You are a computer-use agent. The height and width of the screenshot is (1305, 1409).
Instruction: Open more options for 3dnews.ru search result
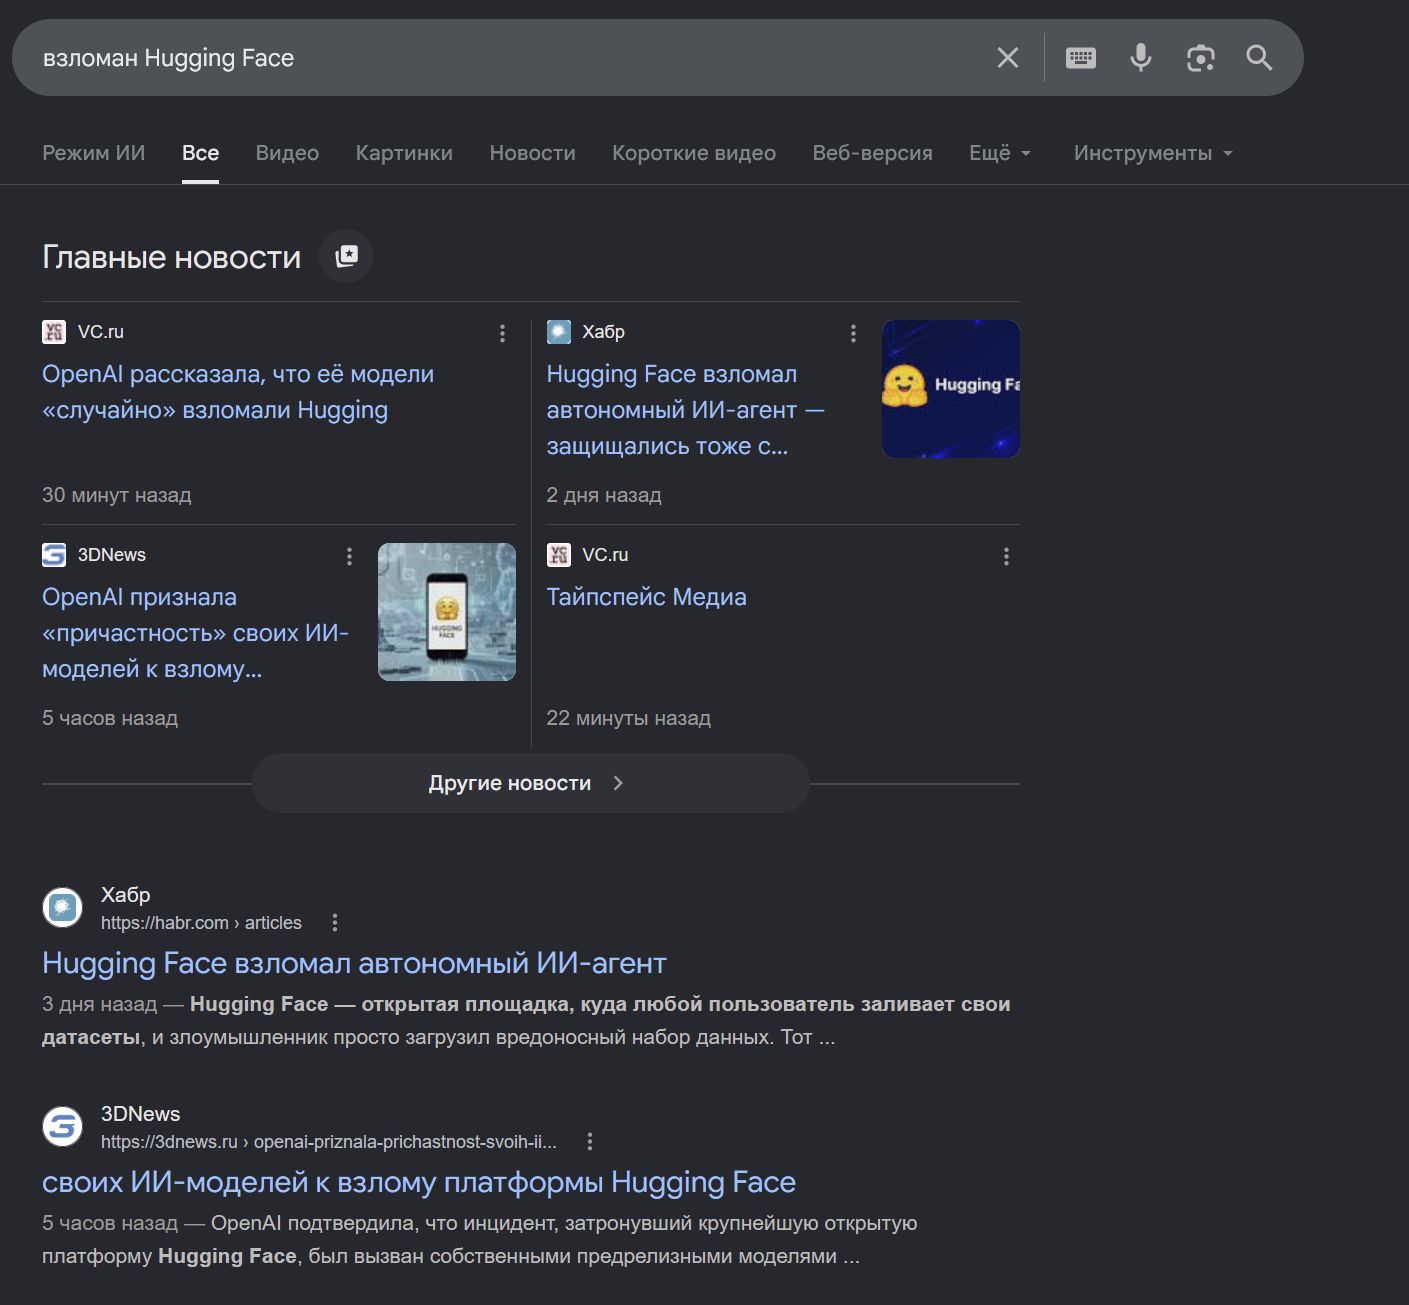[x=590, y=1141]
